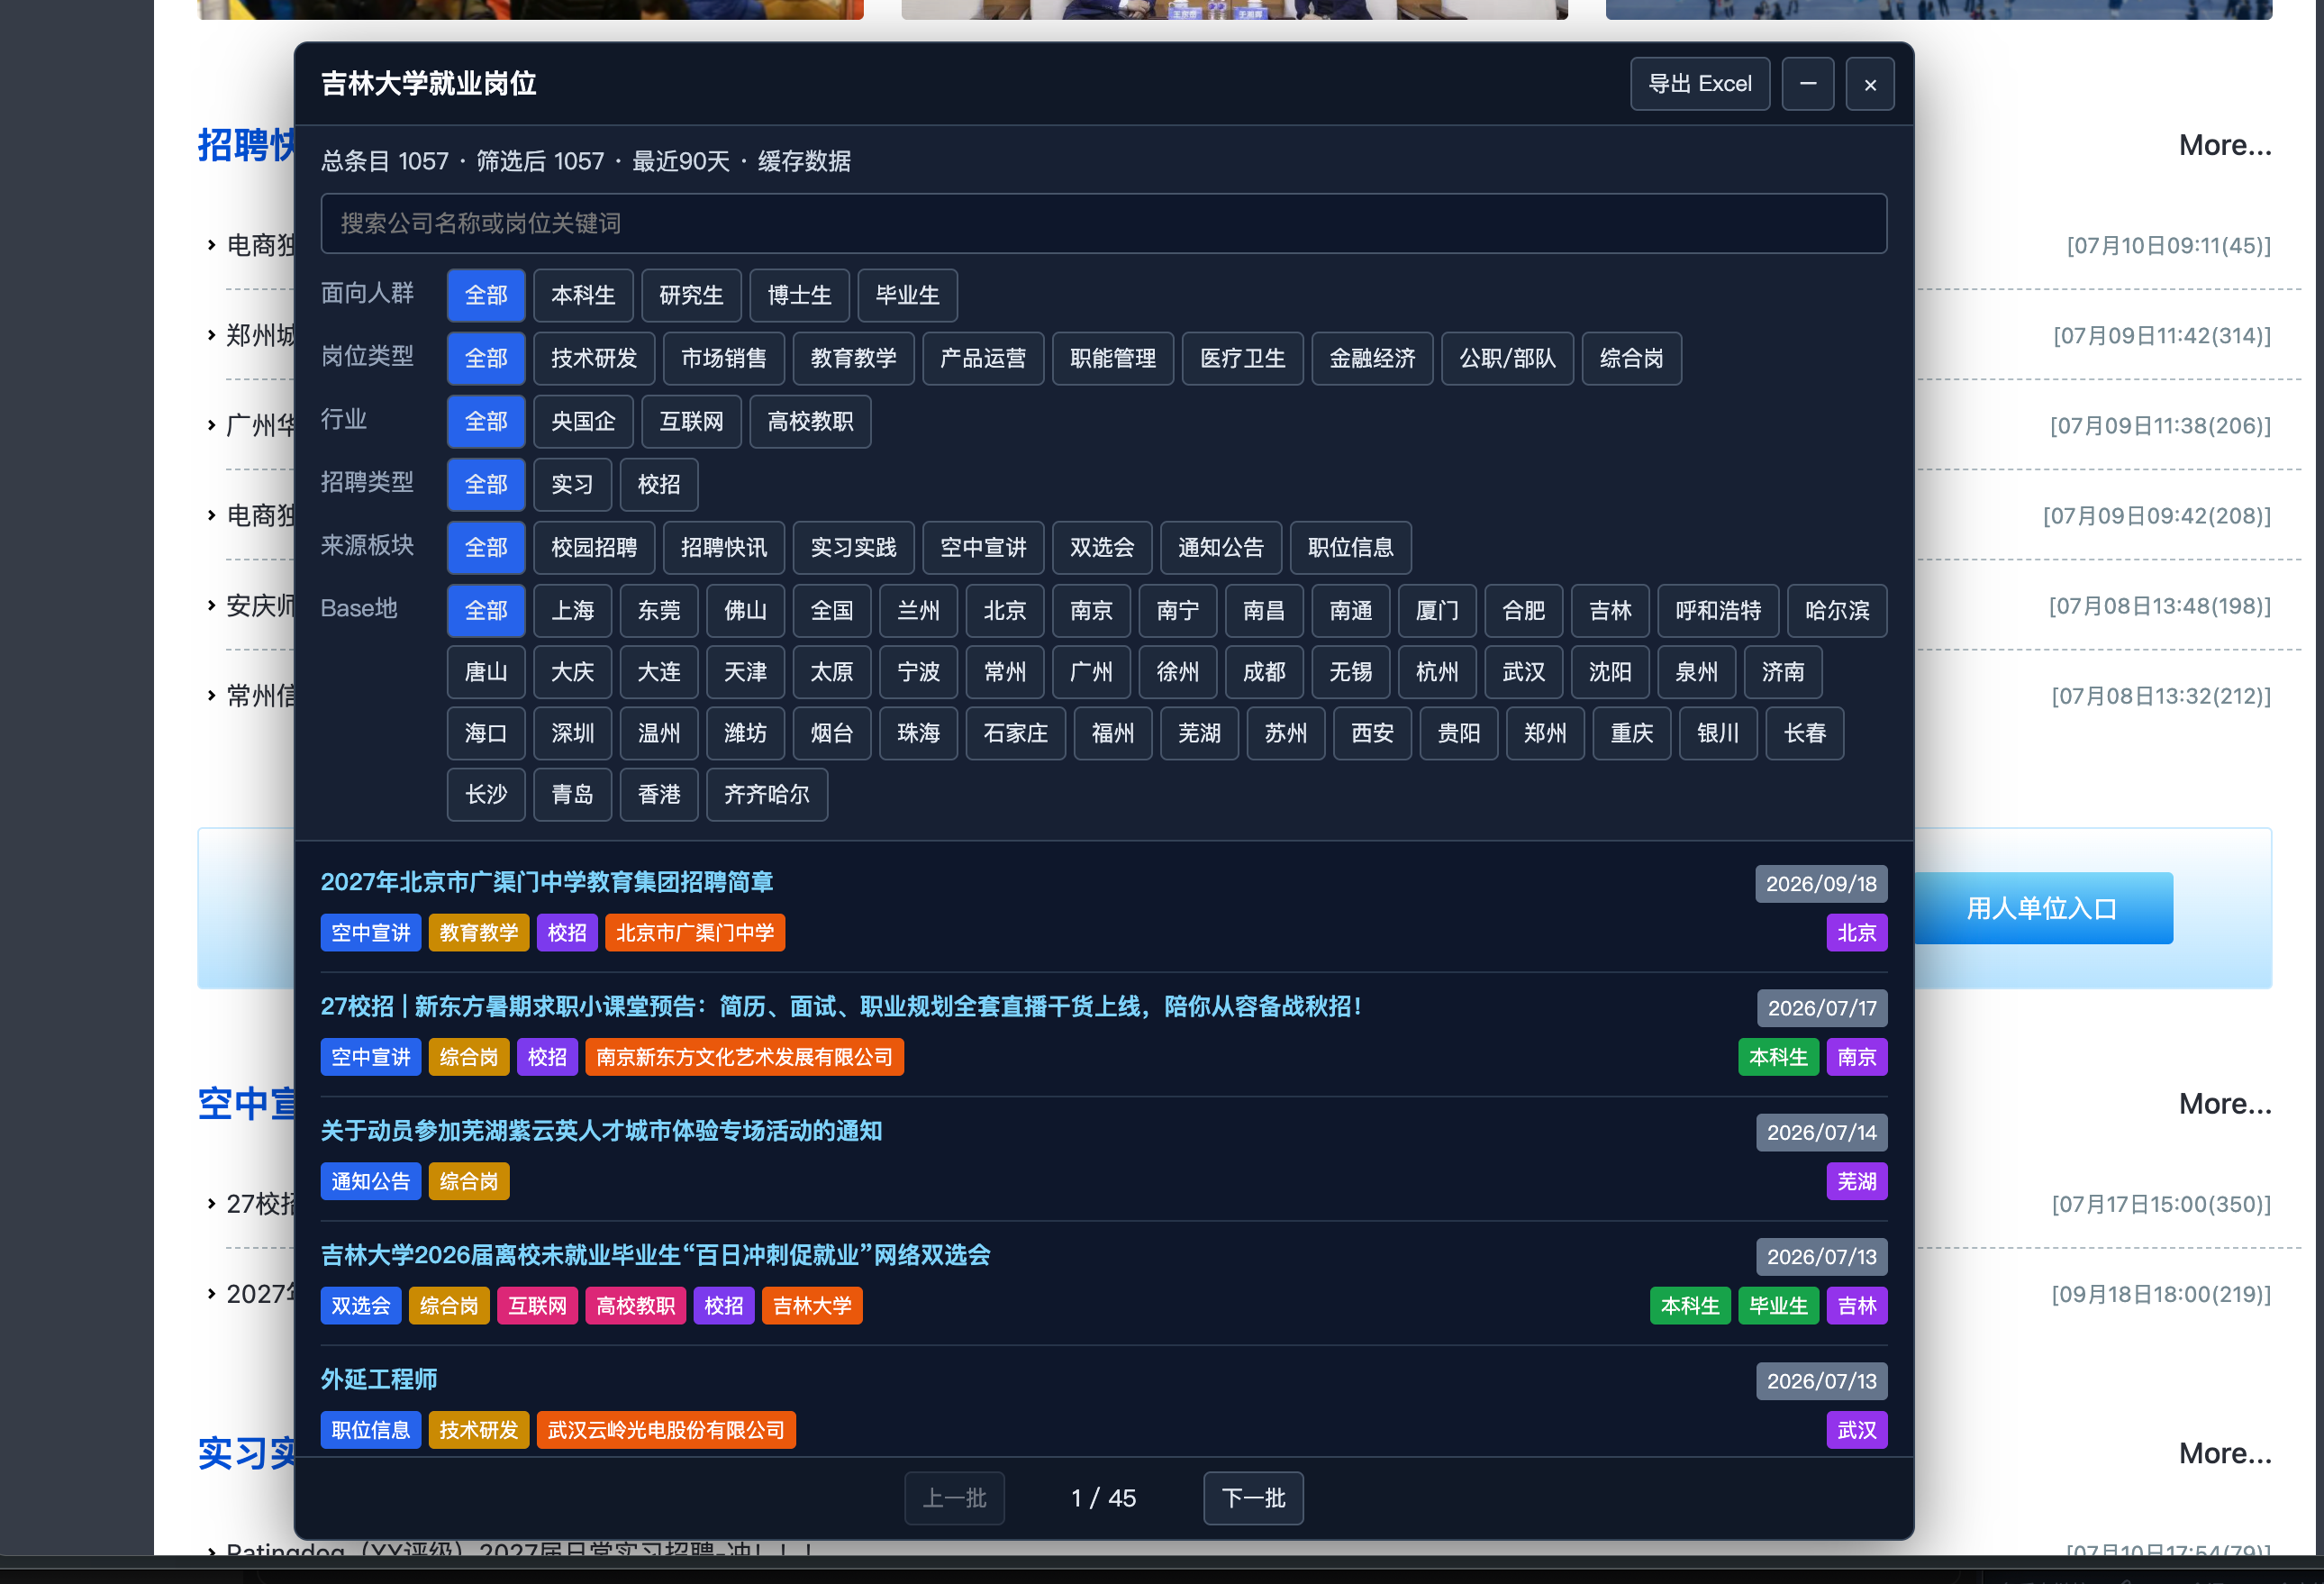Open the 外延工程师 job posting
Image resolution: width=2324 pixels, height=1584 pixels.
(379, 1379)
